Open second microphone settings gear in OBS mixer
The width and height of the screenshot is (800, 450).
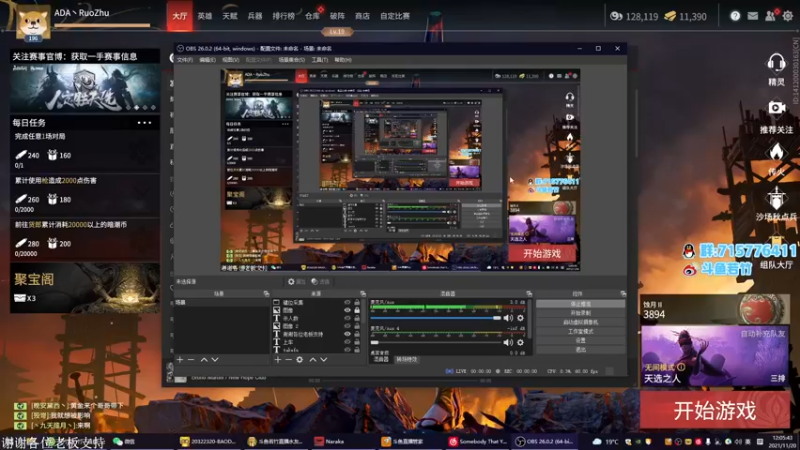pos(520,342)
